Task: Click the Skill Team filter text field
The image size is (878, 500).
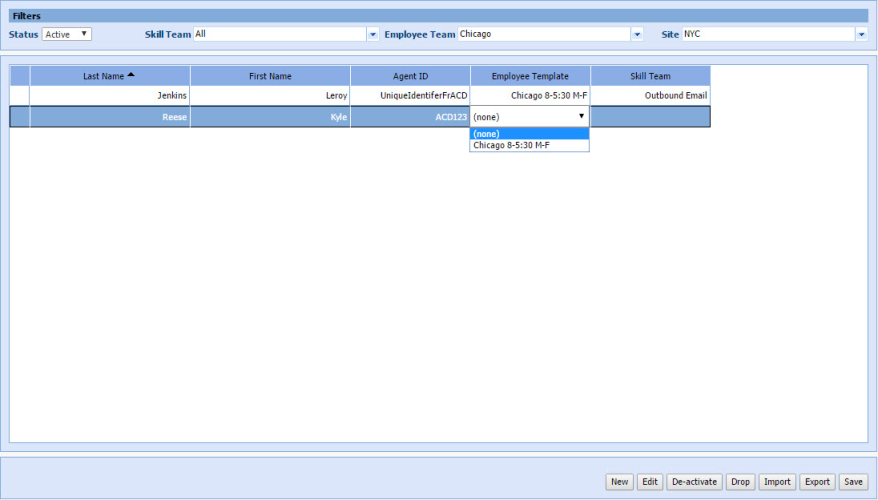Action: pos(280,34)
